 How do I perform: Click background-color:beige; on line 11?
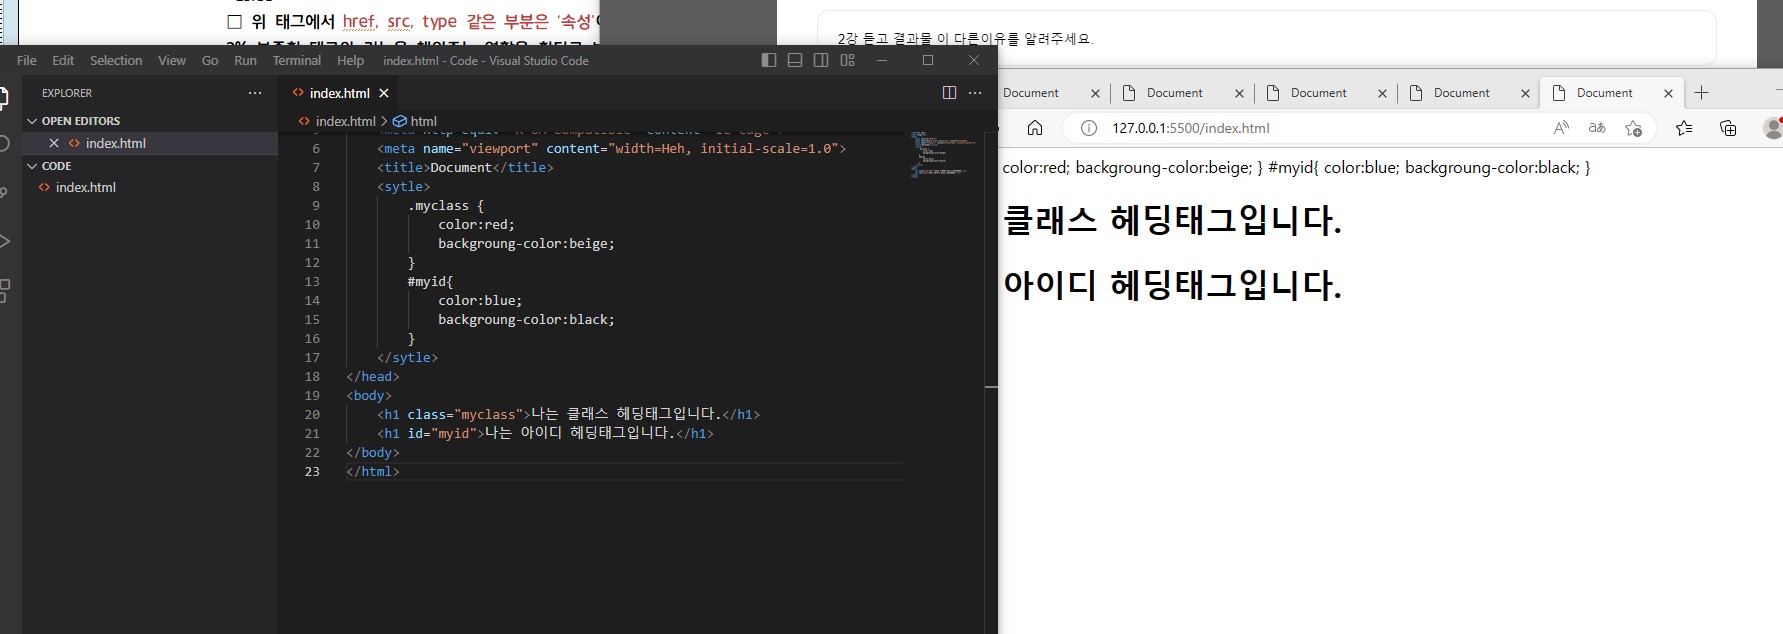coord(526,243)
